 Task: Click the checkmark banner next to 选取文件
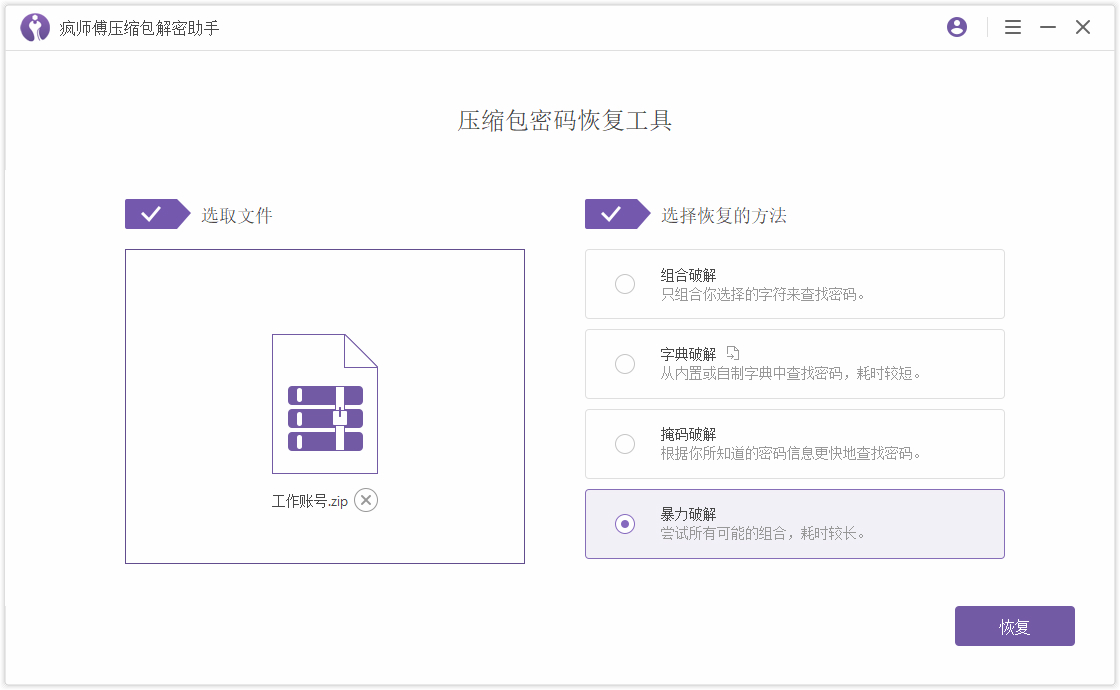[x=157, y=213]
